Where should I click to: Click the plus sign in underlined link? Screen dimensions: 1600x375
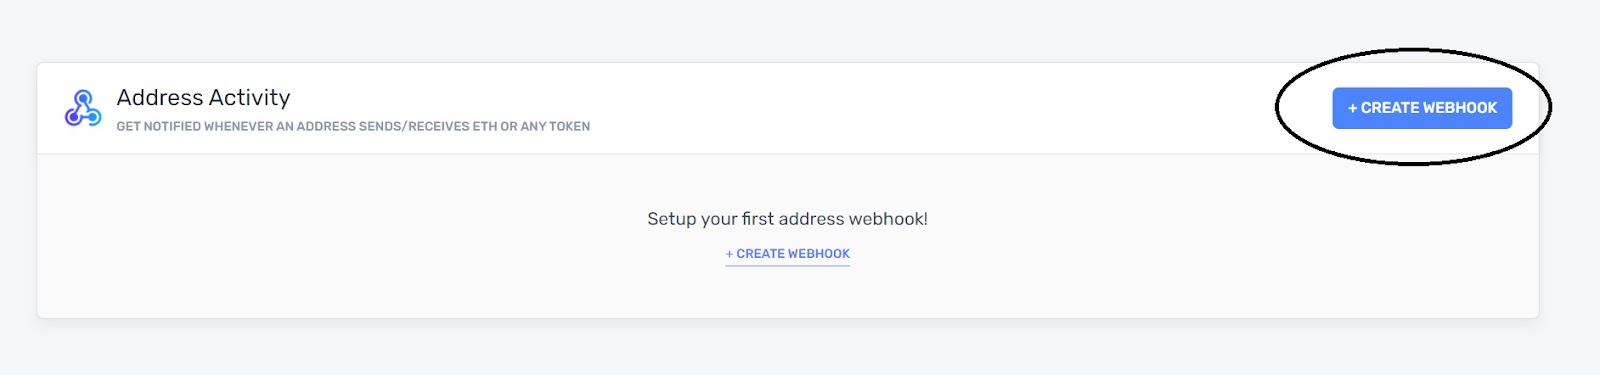point(729,254)
